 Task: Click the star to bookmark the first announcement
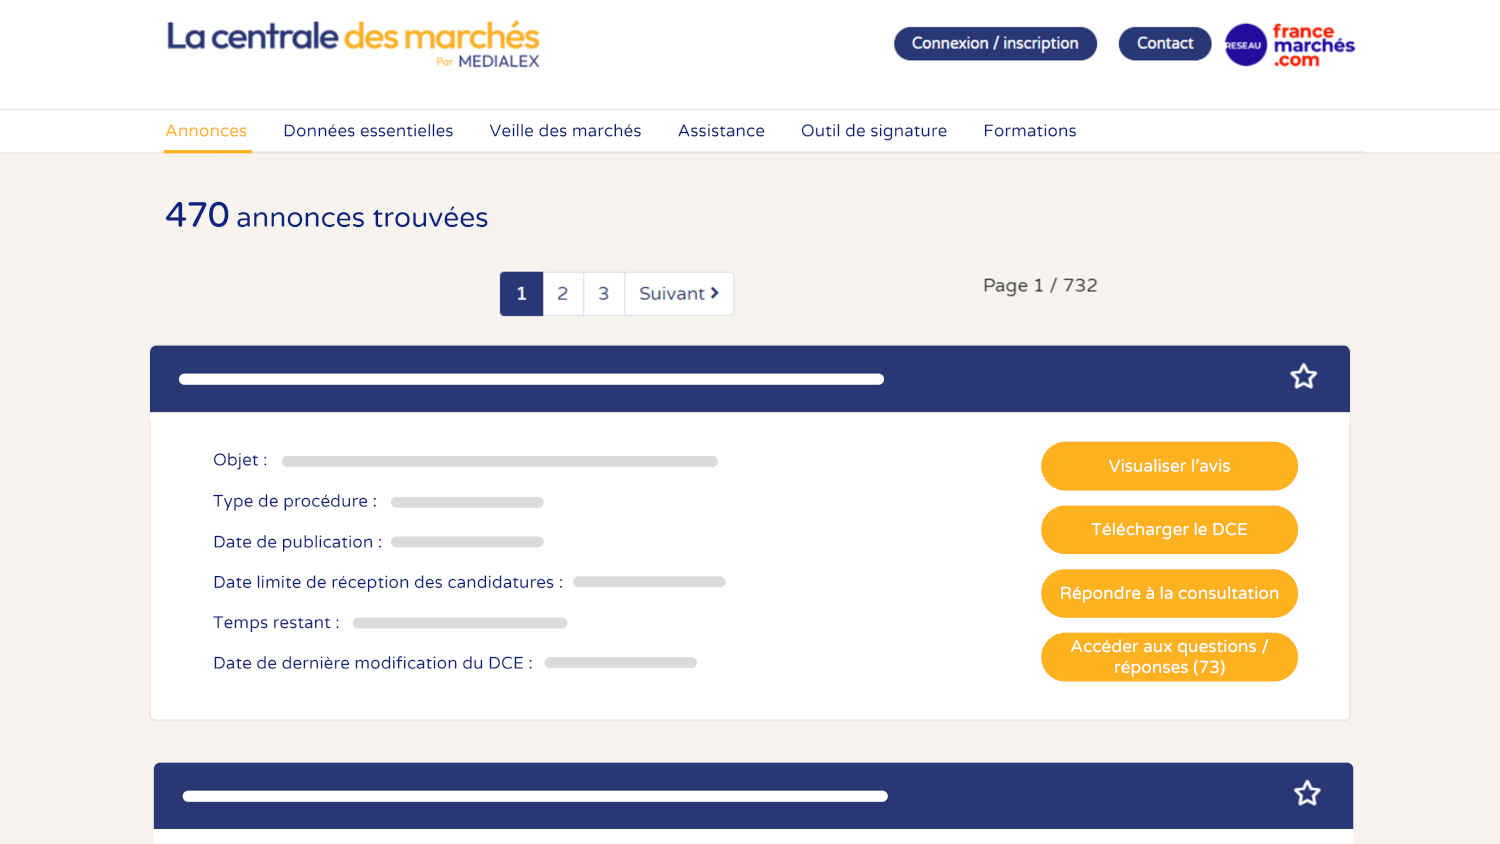pos(1303,376)
